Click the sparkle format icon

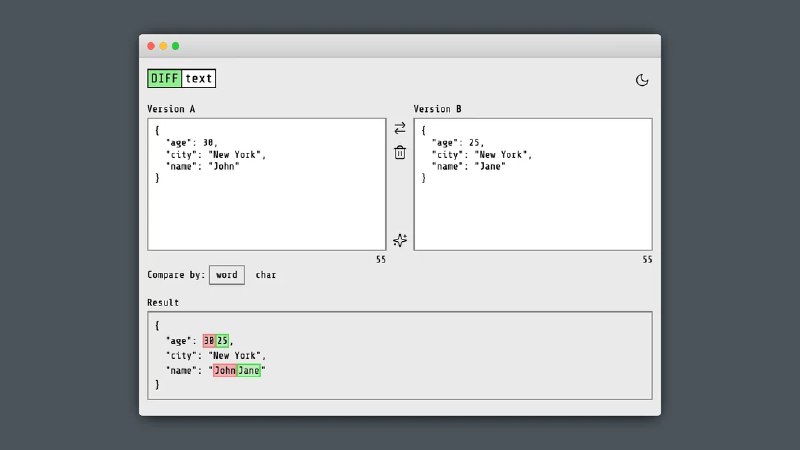point(399,240)
